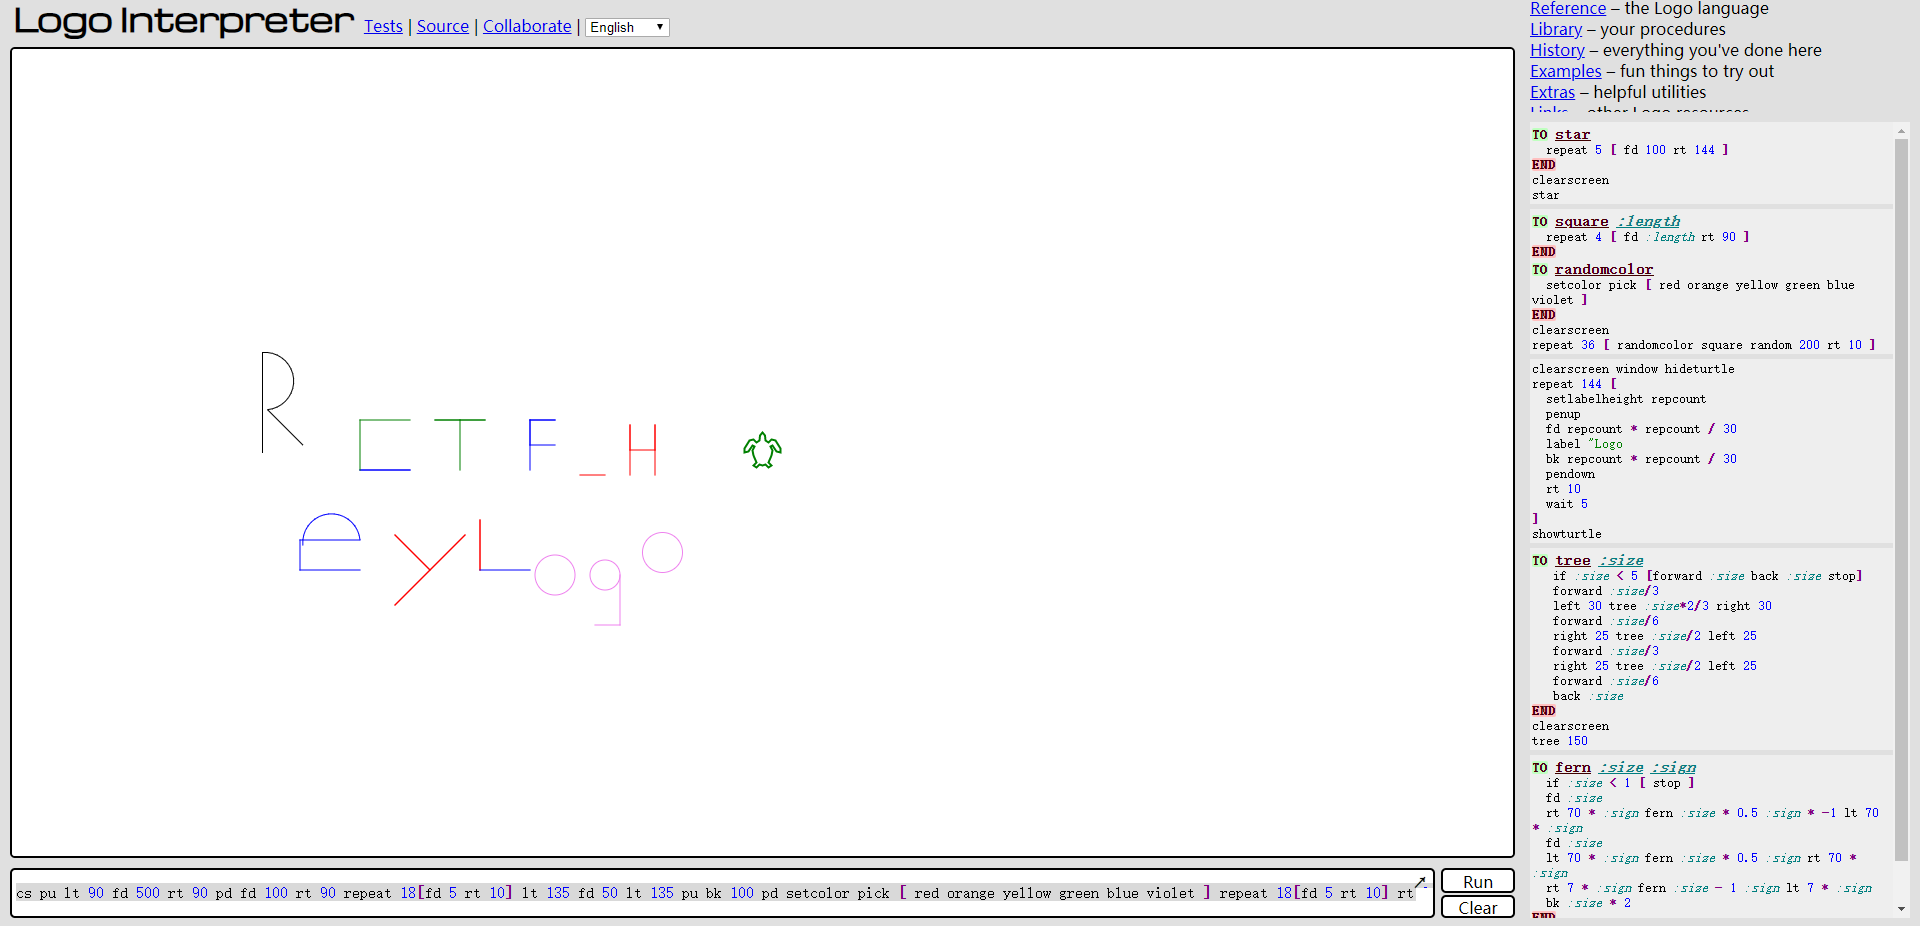1920x926 pixels.
Task: Open the Tests link
Action: (x=383, y=26)
